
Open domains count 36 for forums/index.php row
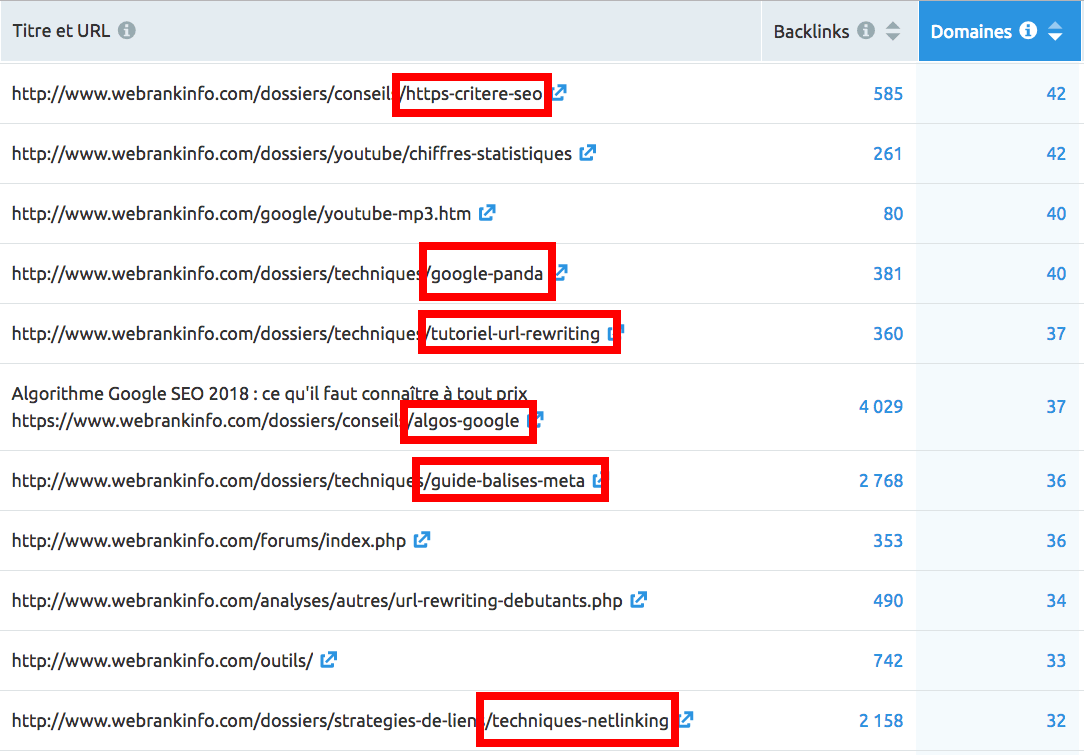tap(1056, 541)
